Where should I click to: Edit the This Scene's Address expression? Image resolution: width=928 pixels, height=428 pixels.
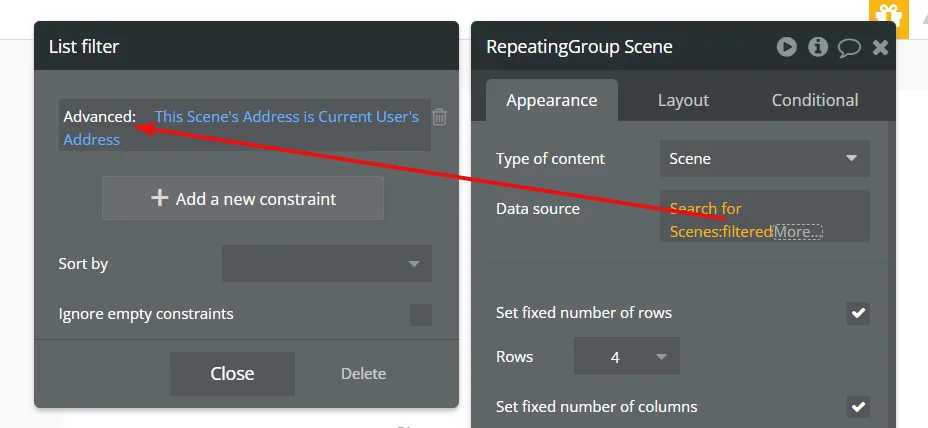point(241,128)
